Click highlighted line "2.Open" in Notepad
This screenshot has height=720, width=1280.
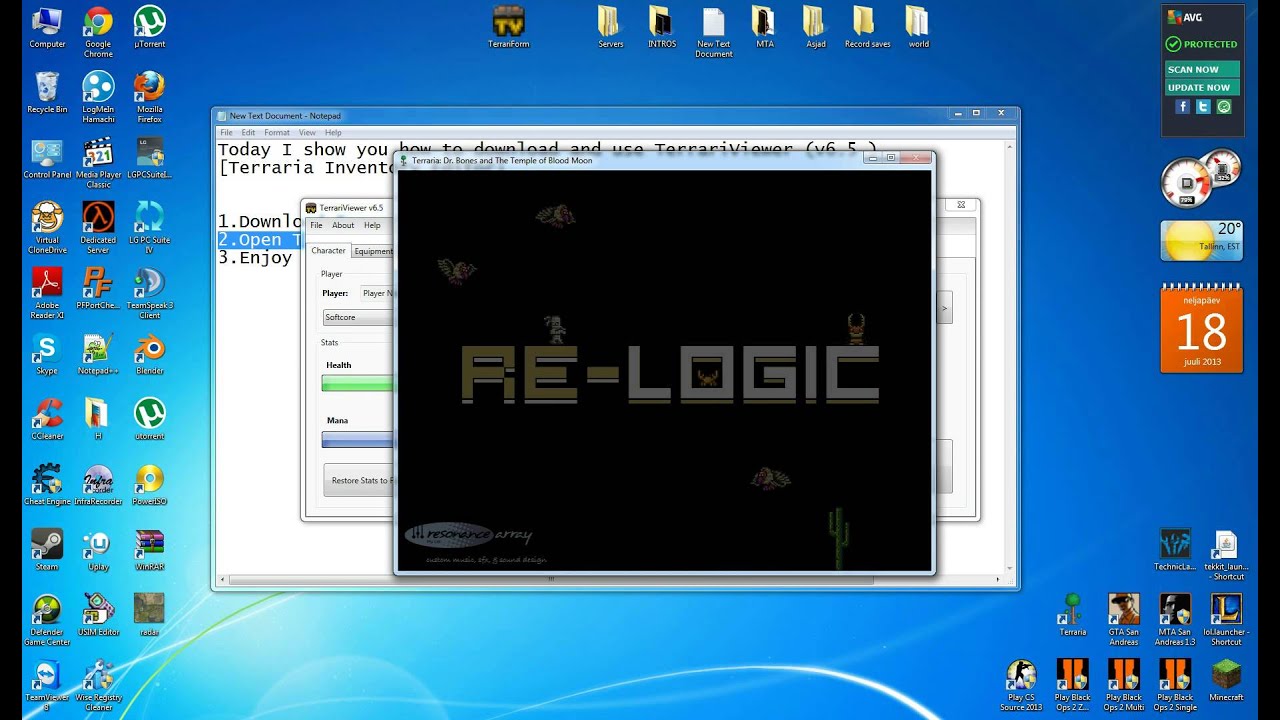[x=259, y=240]
